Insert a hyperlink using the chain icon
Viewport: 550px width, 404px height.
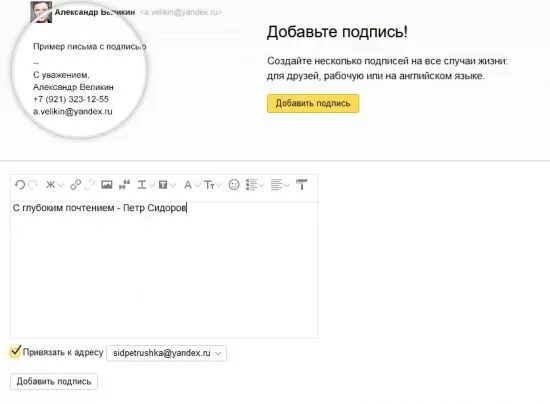pyautogui.click(x=75, y=184)
